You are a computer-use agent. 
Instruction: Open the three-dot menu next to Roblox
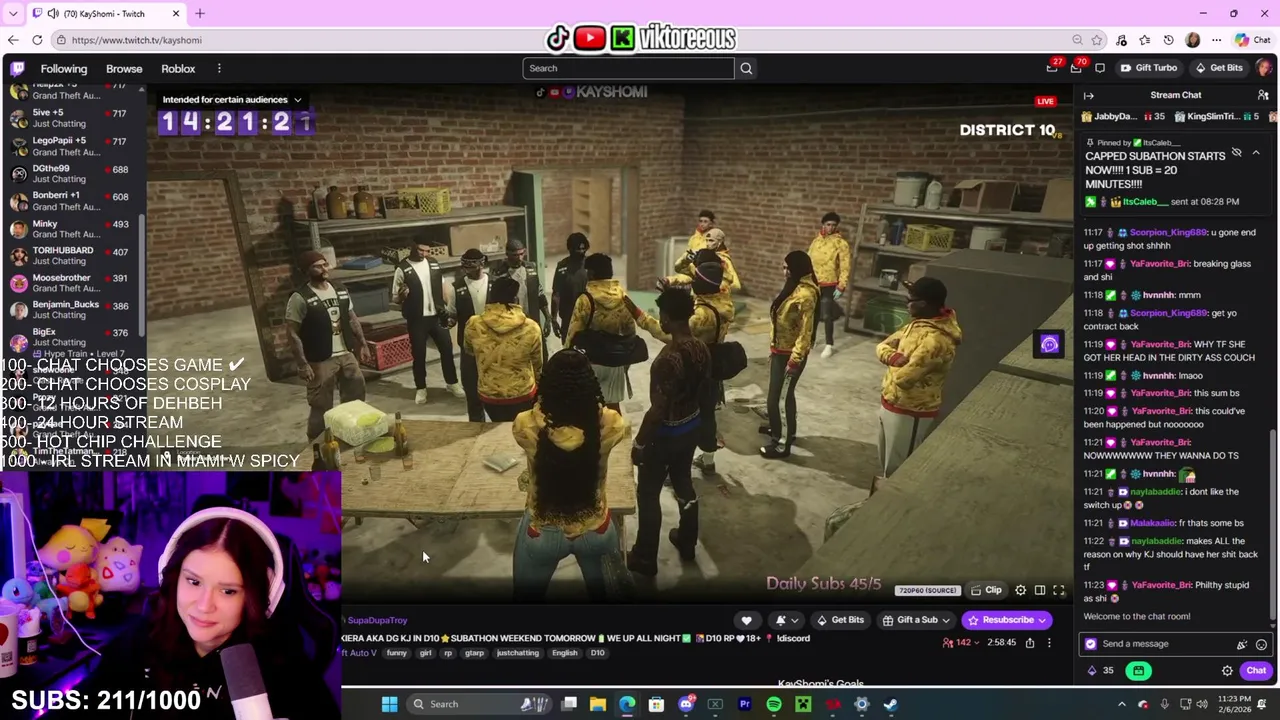pos(219,68)
